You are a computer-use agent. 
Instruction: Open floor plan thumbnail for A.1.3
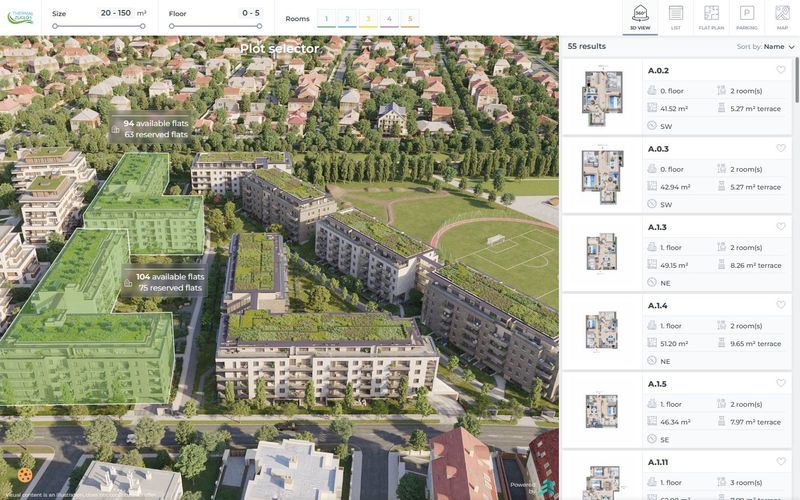[602, 253]
